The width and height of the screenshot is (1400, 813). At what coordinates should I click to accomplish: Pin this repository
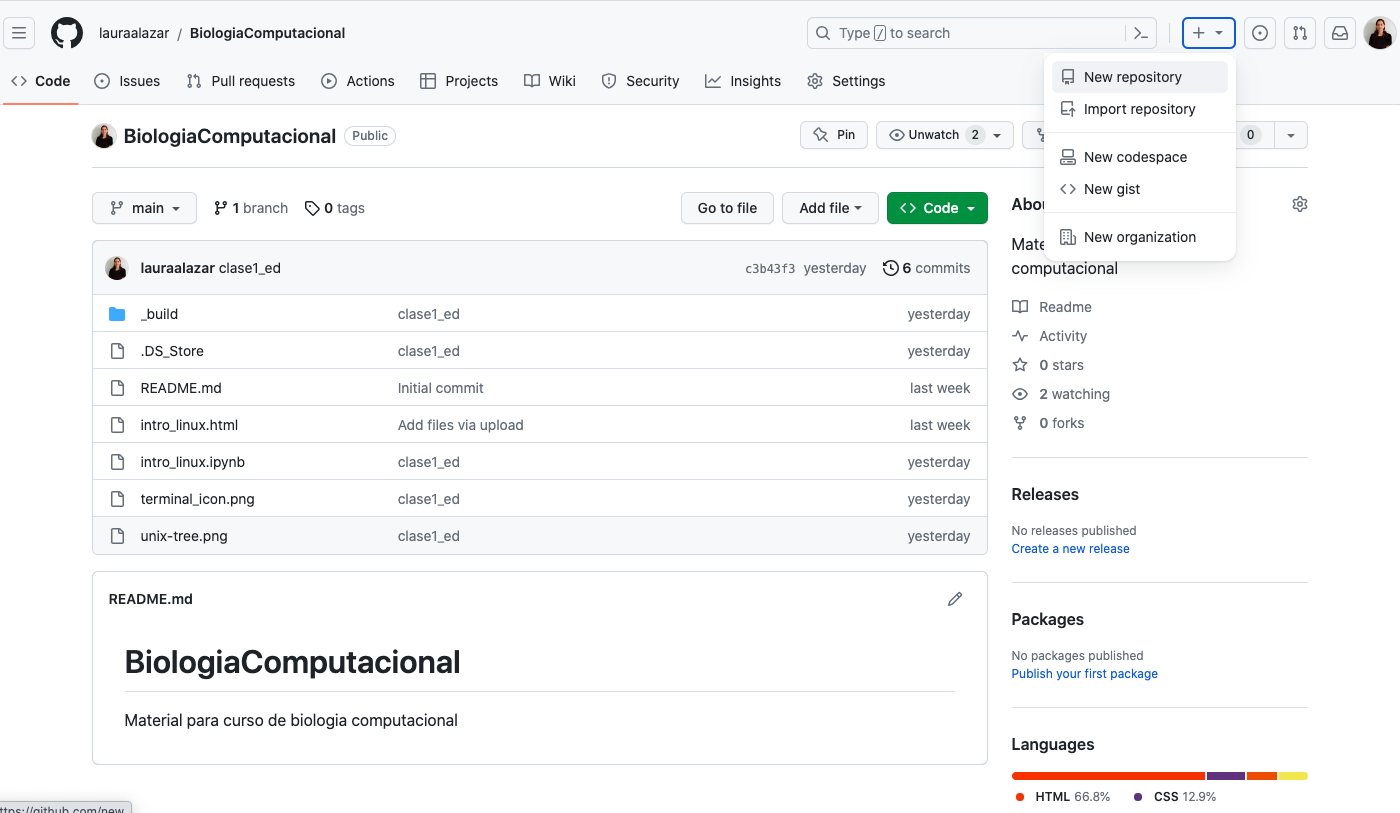tap(833, 134)
